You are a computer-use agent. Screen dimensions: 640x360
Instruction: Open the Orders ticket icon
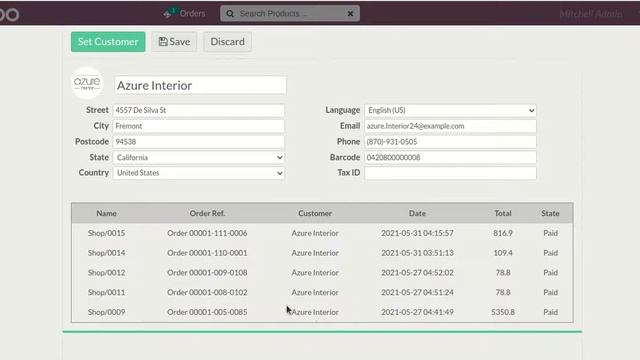[168, 13]
